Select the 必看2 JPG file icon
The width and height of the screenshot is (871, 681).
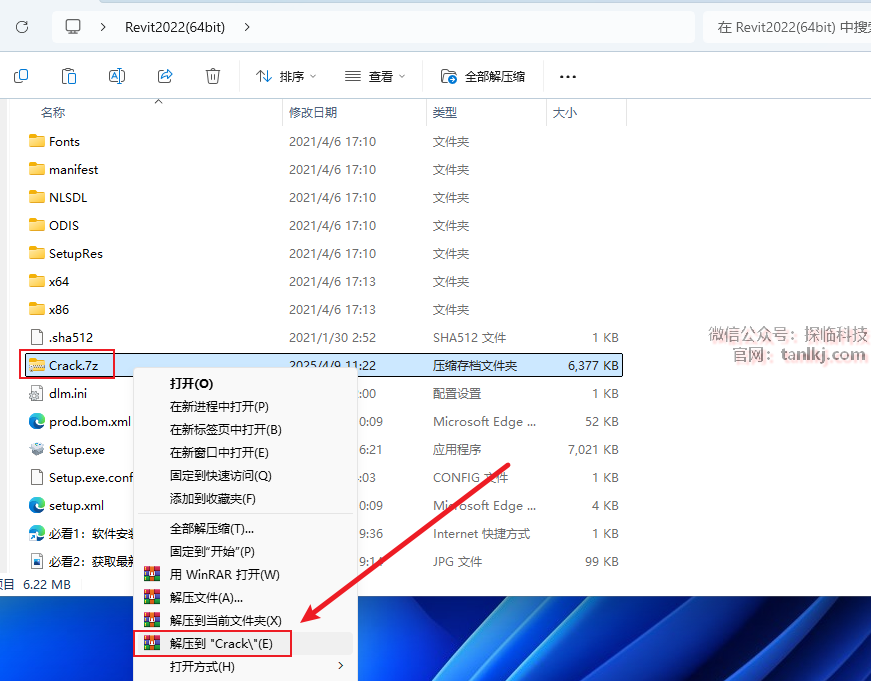click(37, 561)
